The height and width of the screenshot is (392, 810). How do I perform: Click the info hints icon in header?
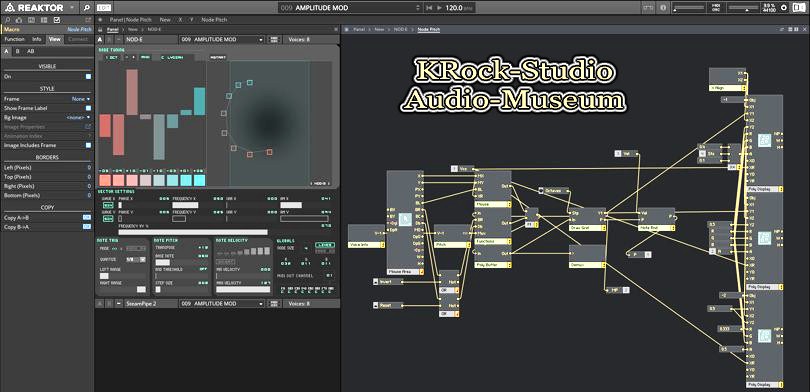[663, 8]
